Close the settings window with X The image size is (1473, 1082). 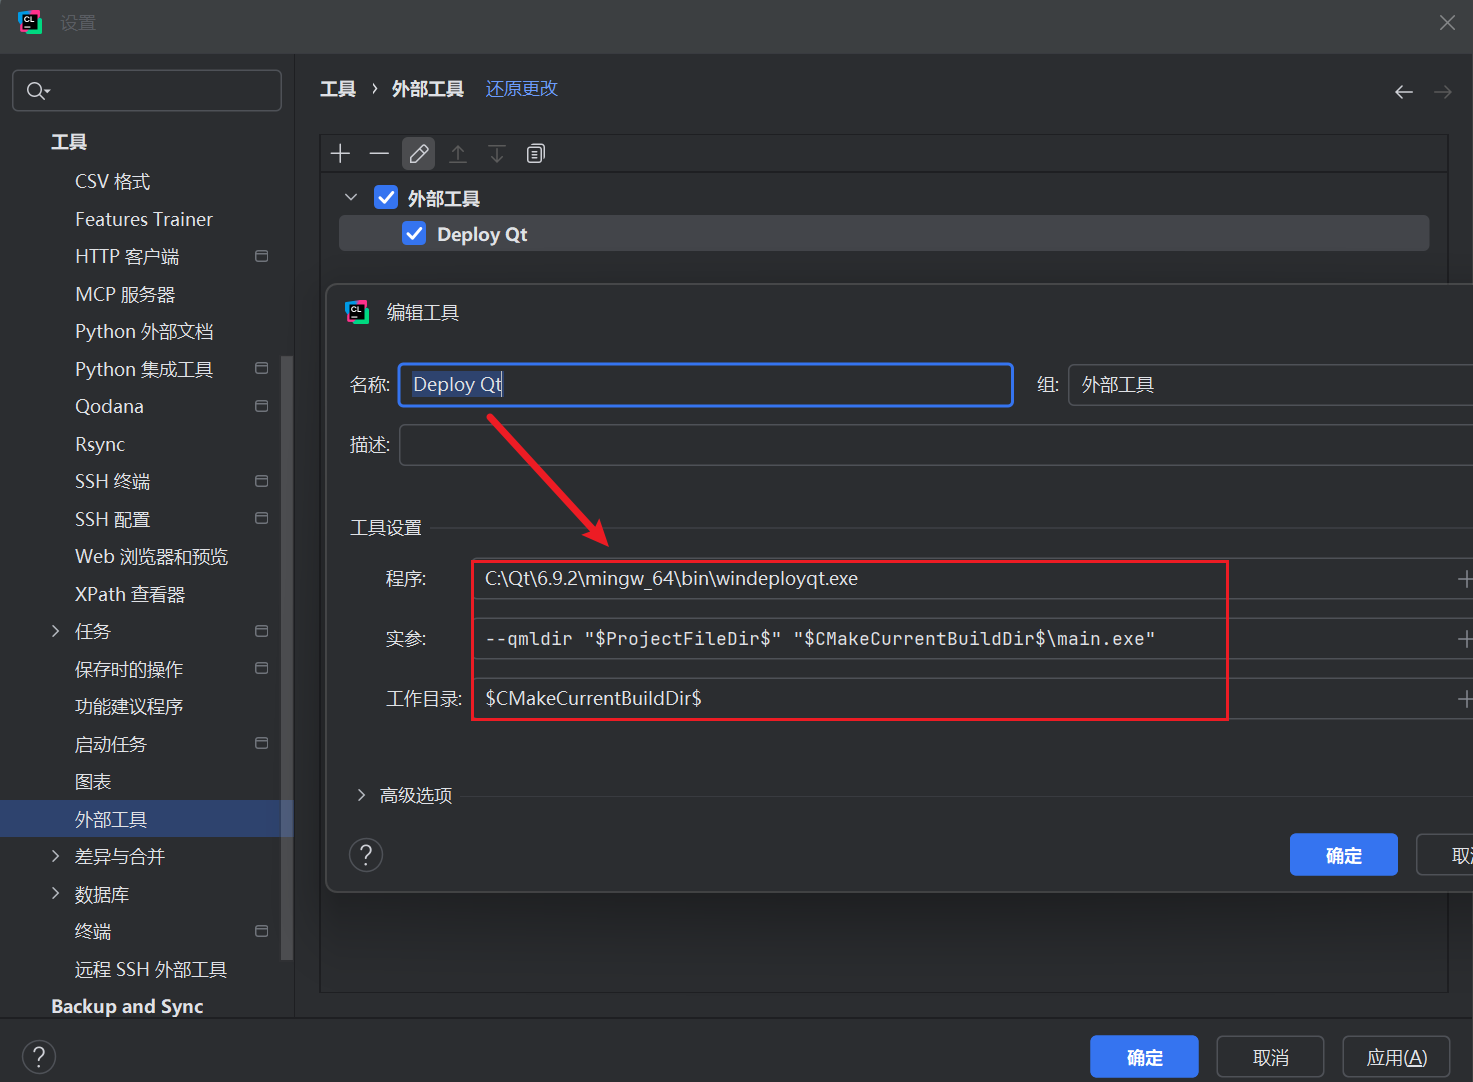[1447, 22]
